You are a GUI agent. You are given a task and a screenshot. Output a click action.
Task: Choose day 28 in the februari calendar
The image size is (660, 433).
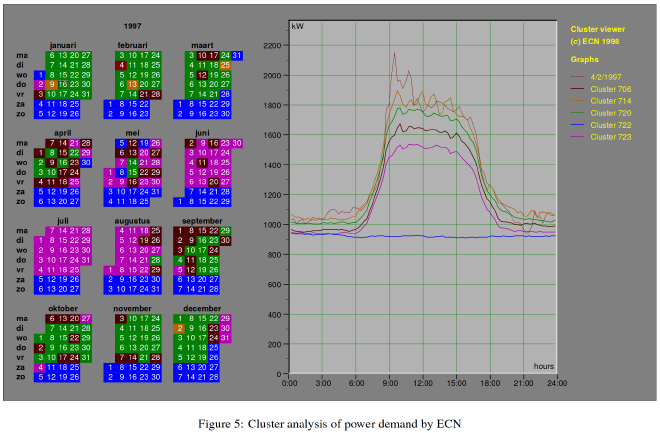point(156,94)
